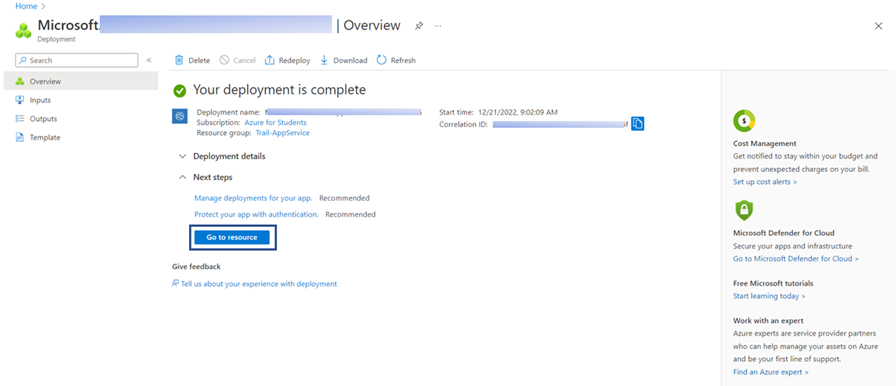Open the Azure for Students subscription
Image resolution: width=896 pixels, height=386 pixels.
pyautogui.click(x=275, y=122)
